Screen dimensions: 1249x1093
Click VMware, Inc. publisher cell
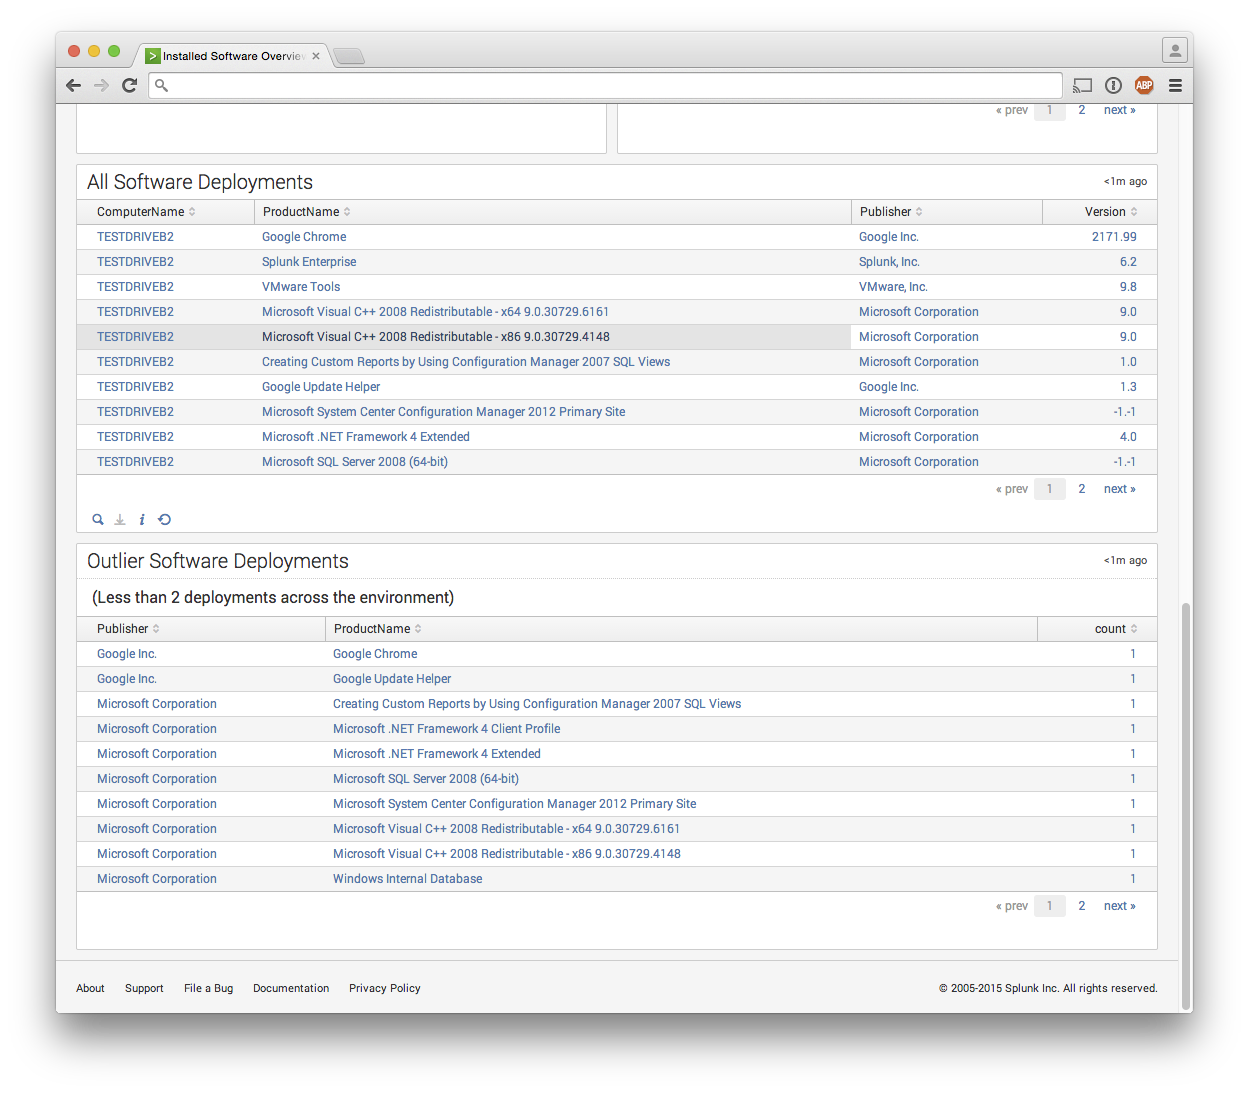coord(893,287)
